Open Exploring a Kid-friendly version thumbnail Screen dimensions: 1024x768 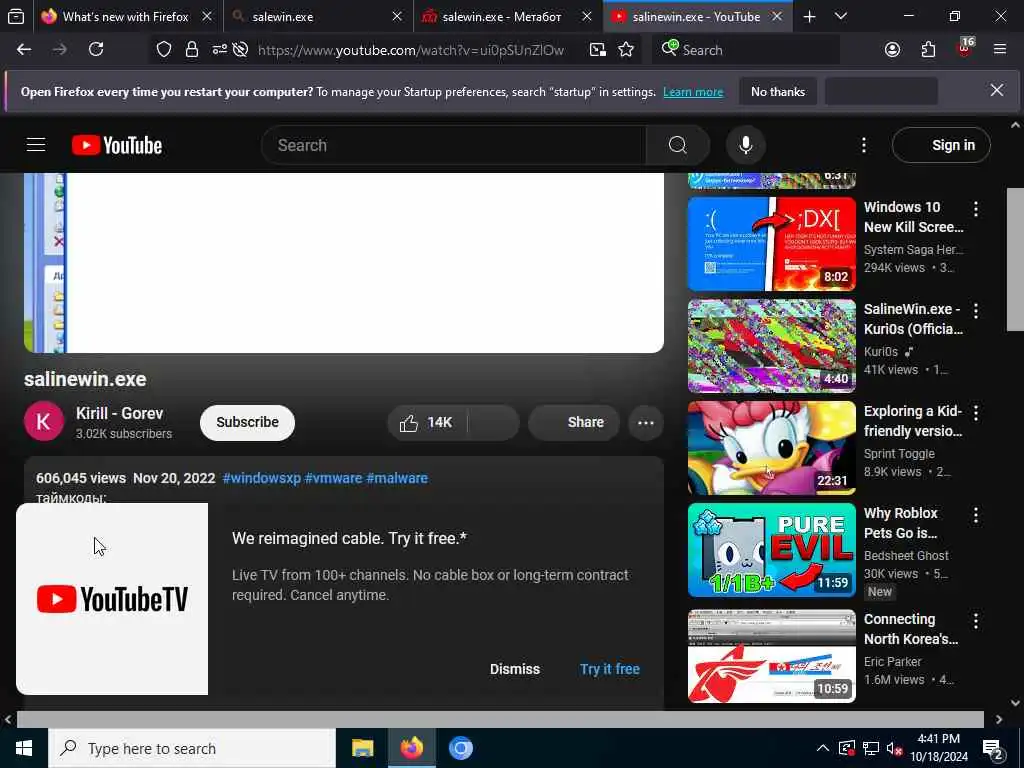click(x=772, y=447)
